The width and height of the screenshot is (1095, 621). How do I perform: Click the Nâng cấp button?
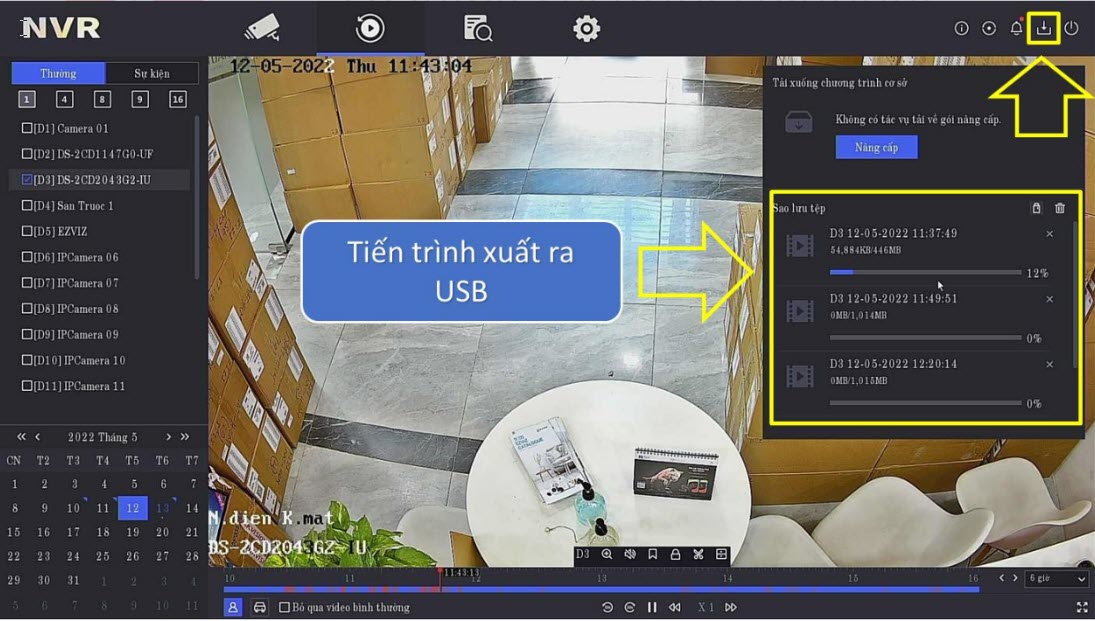(876, 147)
